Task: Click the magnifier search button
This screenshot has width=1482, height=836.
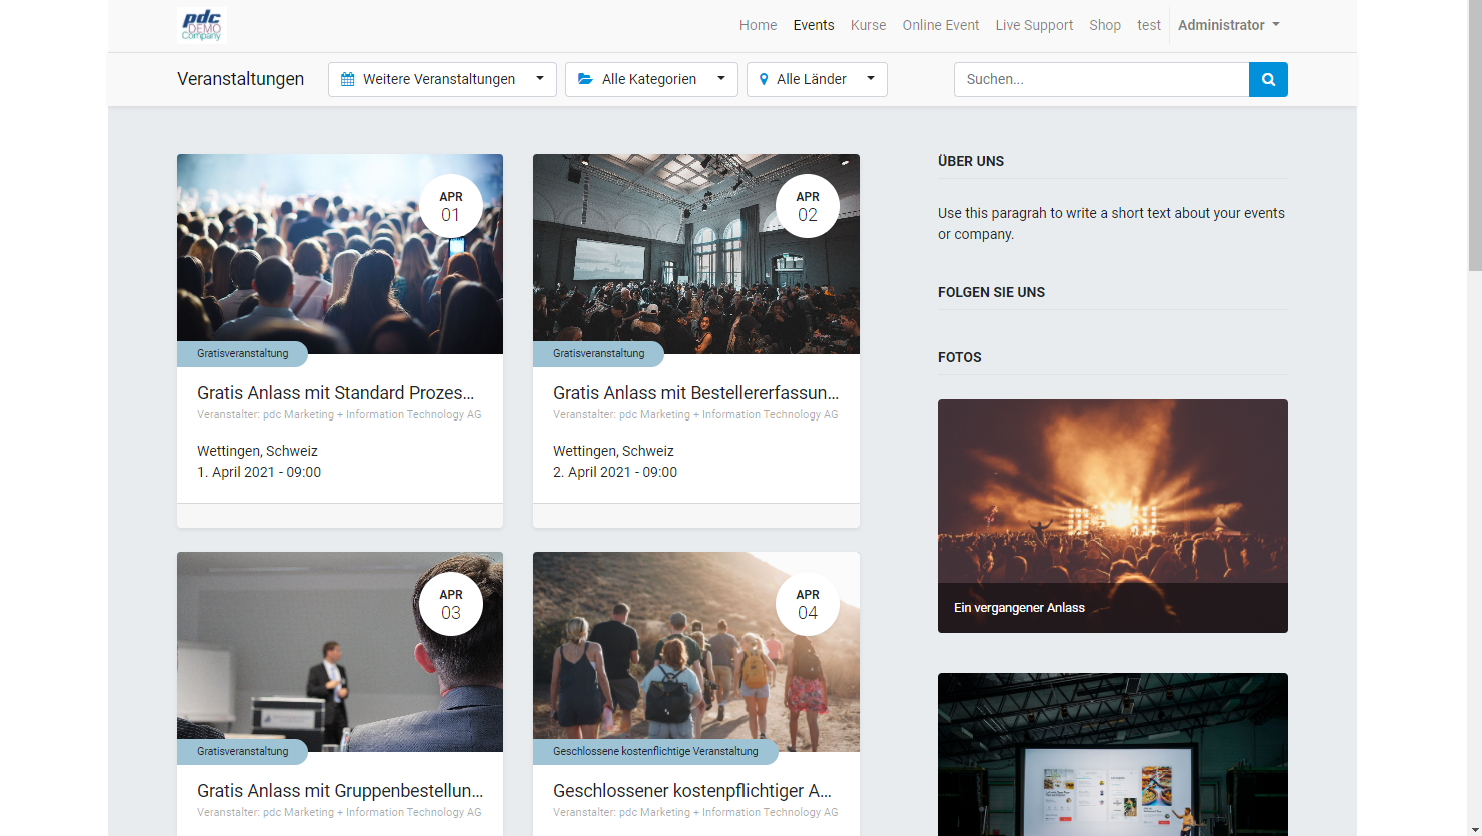Action: pyautogui.click(x=1268, y=80)
